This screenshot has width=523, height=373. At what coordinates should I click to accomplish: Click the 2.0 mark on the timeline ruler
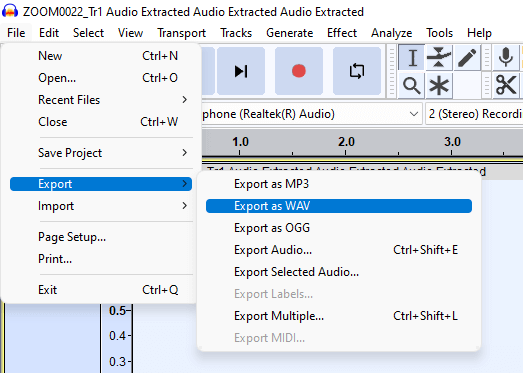tap(346, 142)
